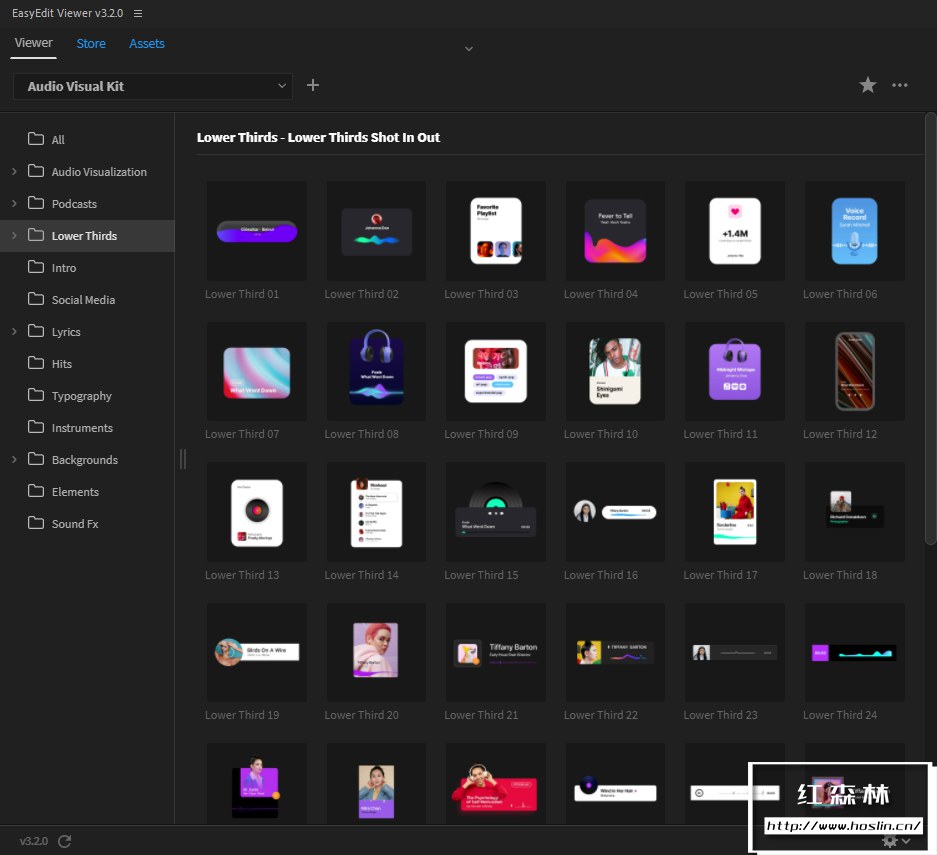
Task: Select the Lower Thirds category
Action: pyautogui.click(x=87, y=235)
